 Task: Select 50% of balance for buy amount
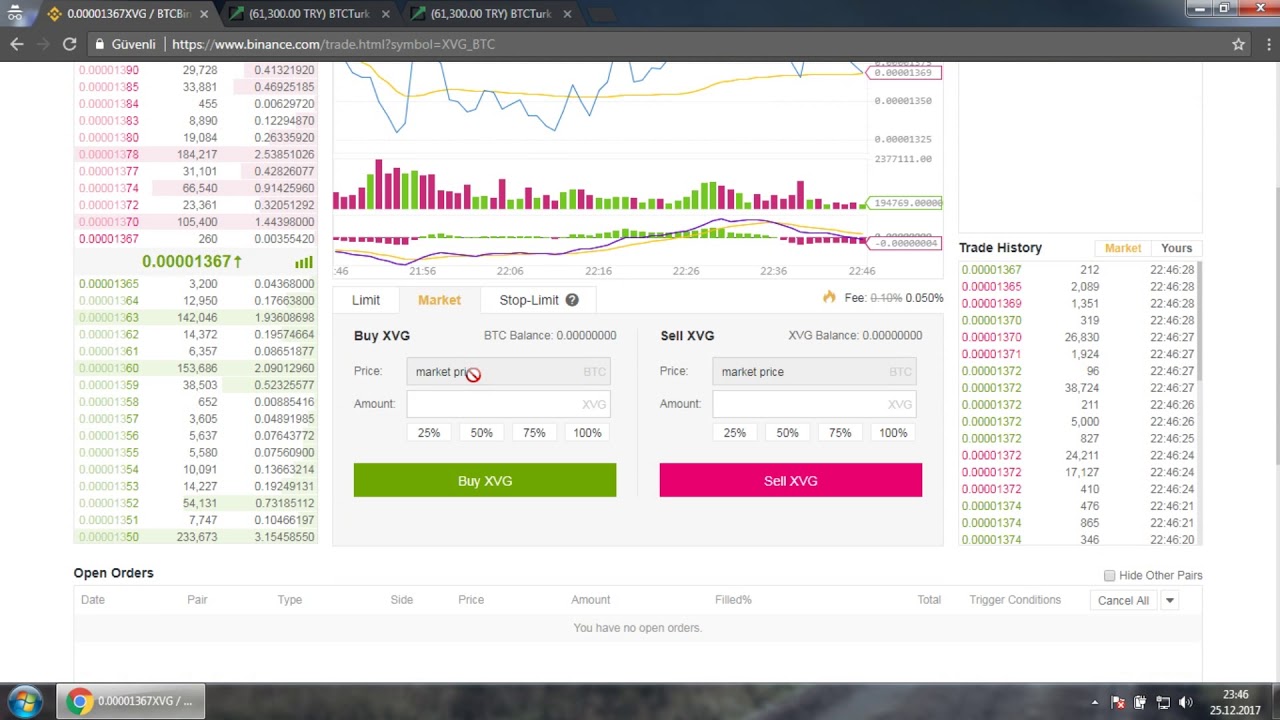point(482,433)
